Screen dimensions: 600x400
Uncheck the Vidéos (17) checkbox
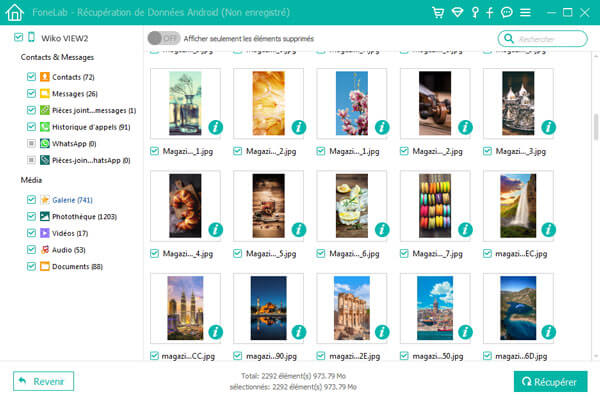[x=31, y=233]
